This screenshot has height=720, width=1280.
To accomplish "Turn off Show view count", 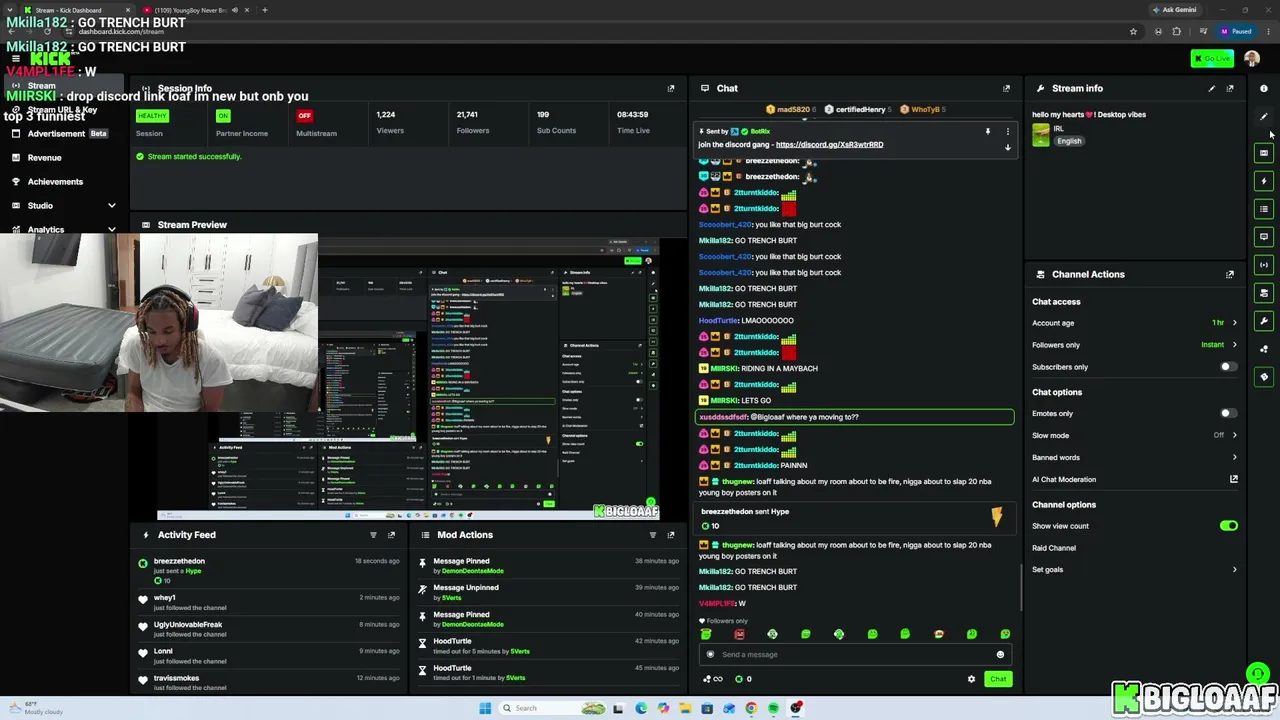I will pyautogui.click(x=1229, y=526).
